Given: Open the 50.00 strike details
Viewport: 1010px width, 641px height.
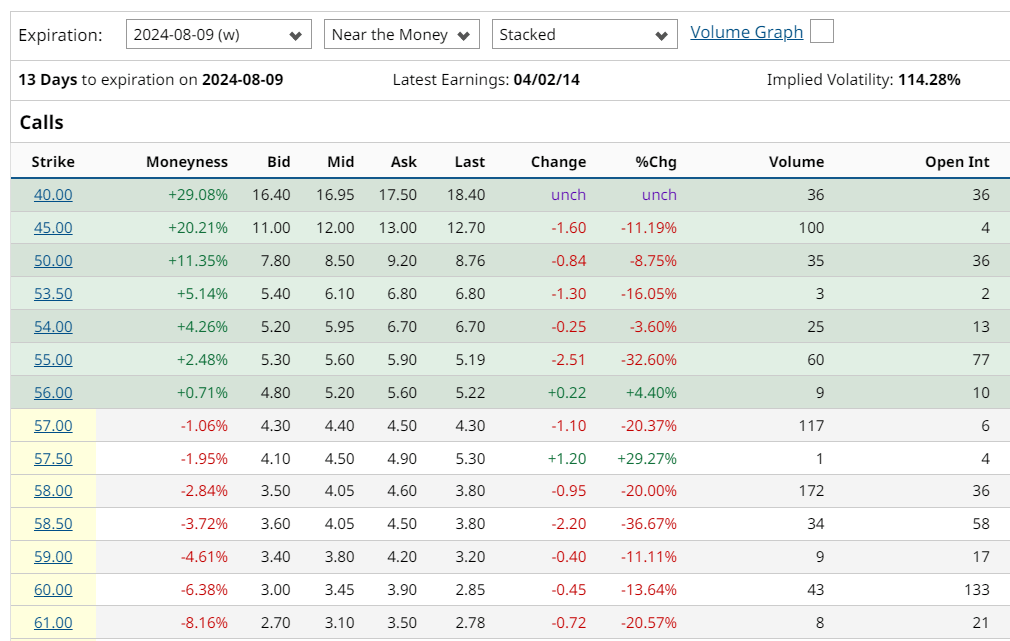Looking at the screenshot, I should tap(52, 260).
